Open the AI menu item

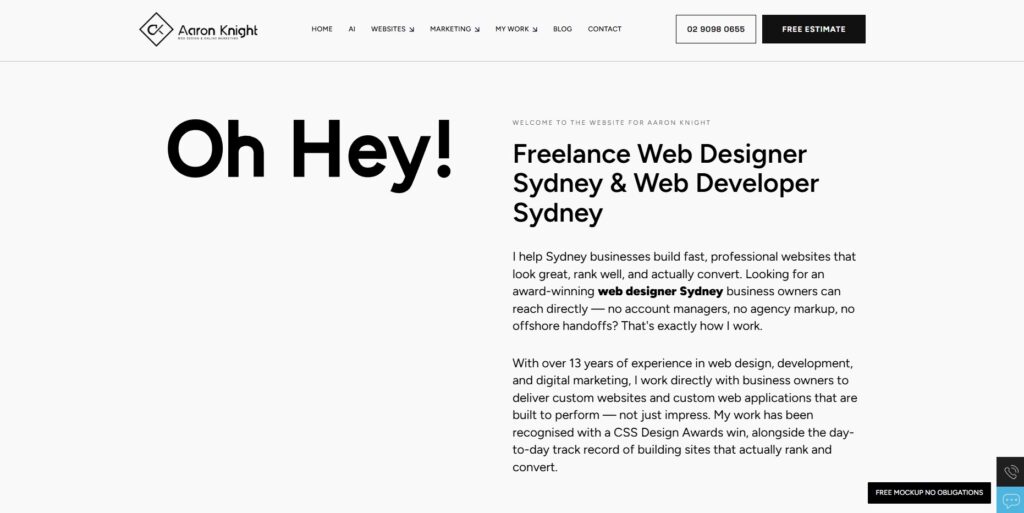[x=352, y=29]
